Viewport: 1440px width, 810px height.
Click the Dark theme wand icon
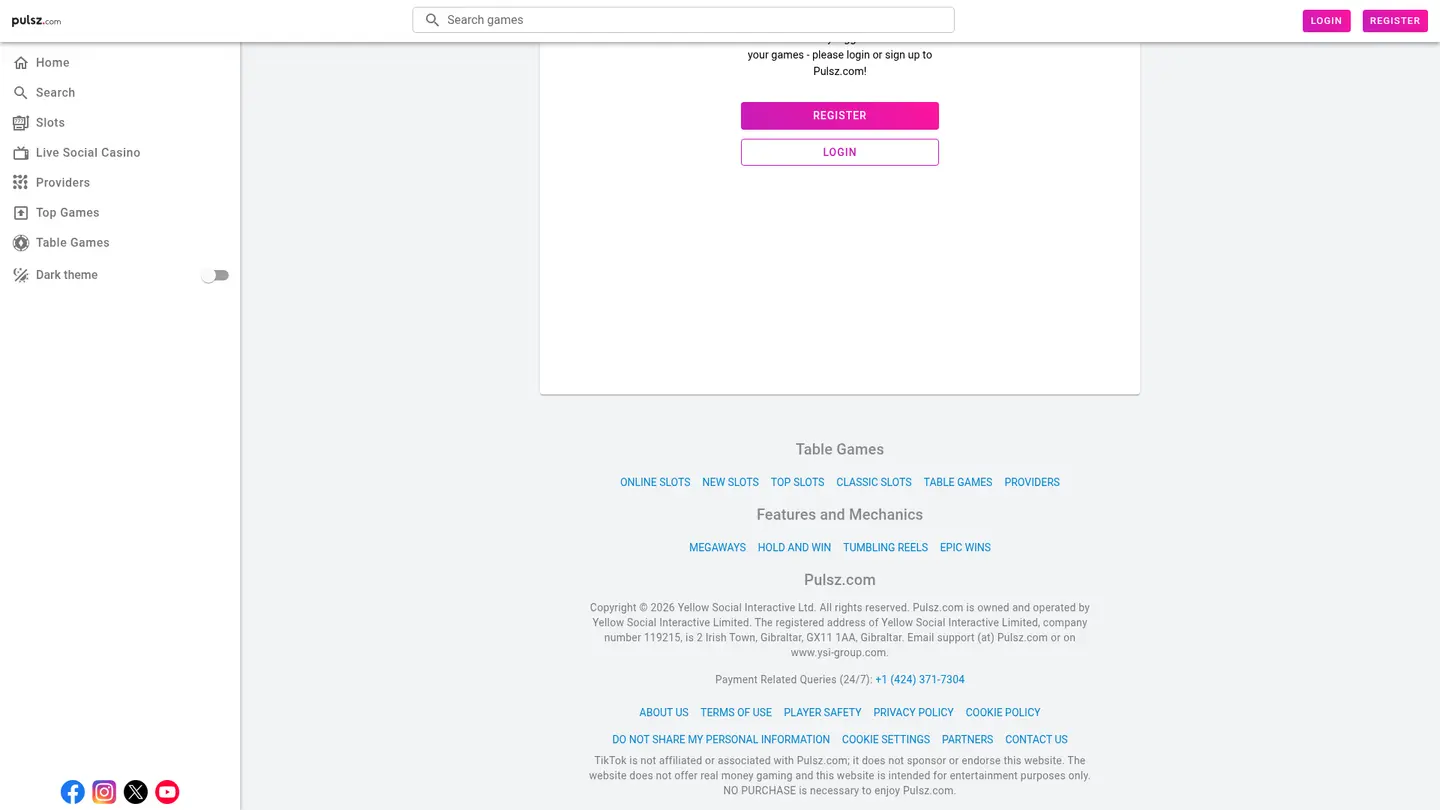coord(20,275)
